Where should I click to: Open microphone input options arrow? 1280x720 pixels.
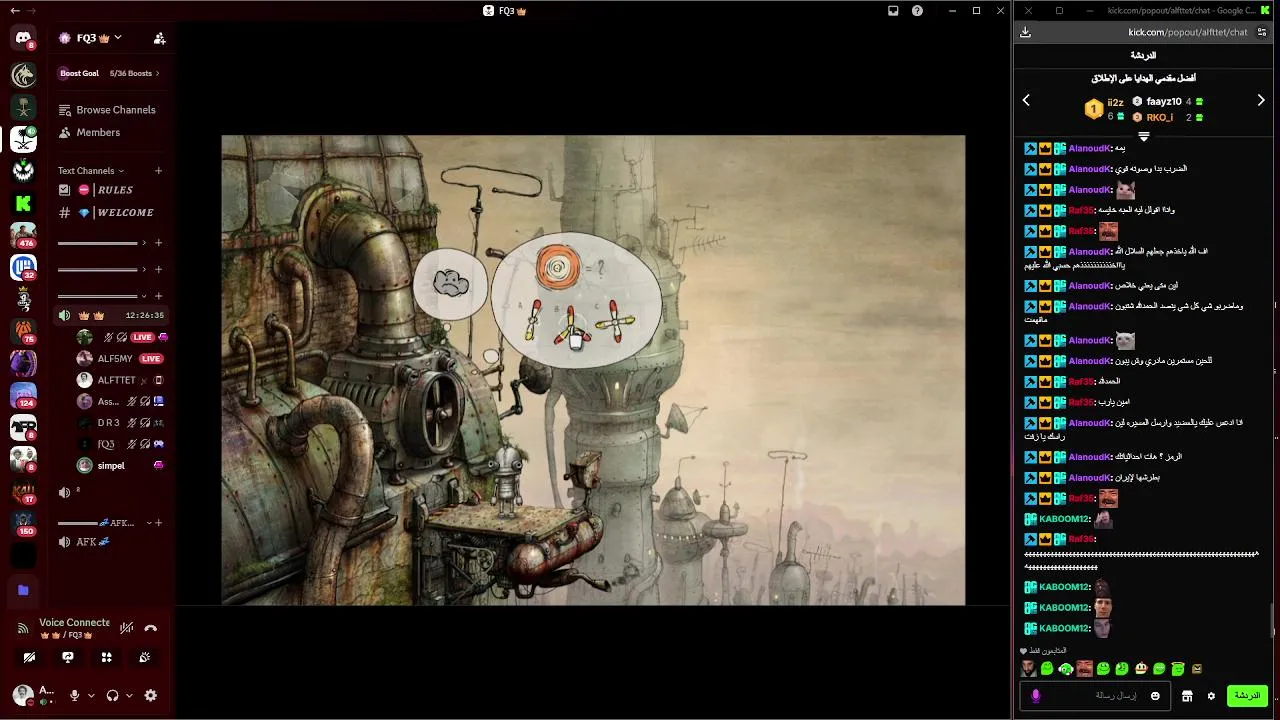pos(91,695)
